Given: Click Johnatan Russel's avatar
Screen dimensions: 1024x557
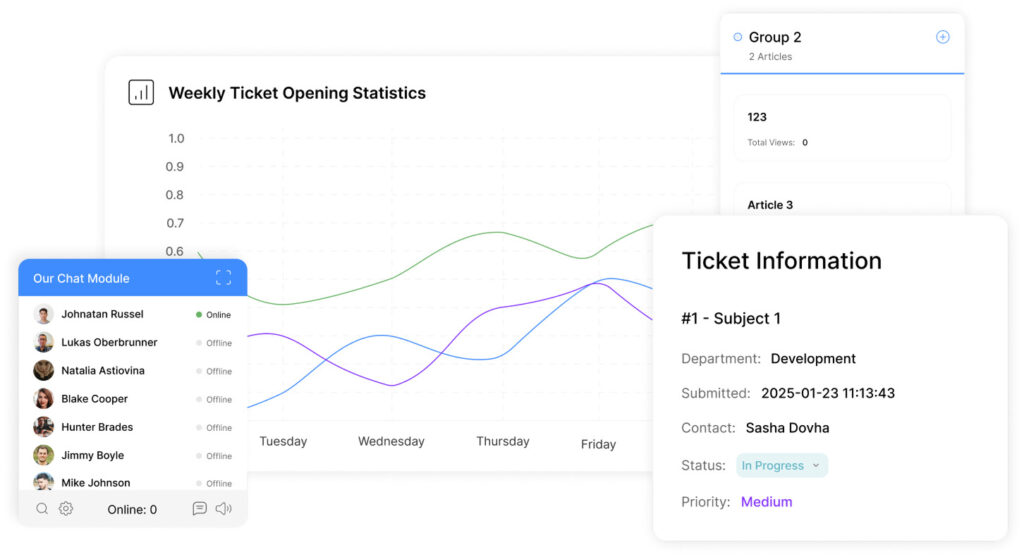Looking at the screenshot, I should (43, 314).
